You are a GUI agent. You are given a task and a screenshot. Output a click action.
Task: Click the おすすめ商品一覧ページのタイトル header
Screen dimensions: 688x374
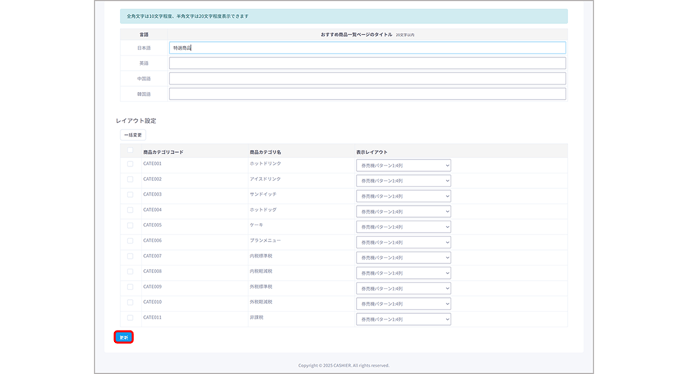coord(356,34)
